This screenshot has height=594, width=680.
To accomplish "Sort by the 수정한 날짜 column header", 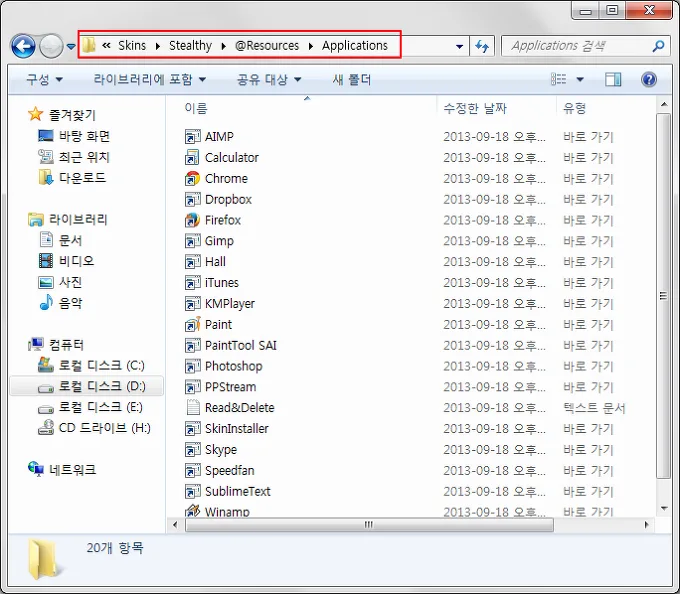I will 475,108.
